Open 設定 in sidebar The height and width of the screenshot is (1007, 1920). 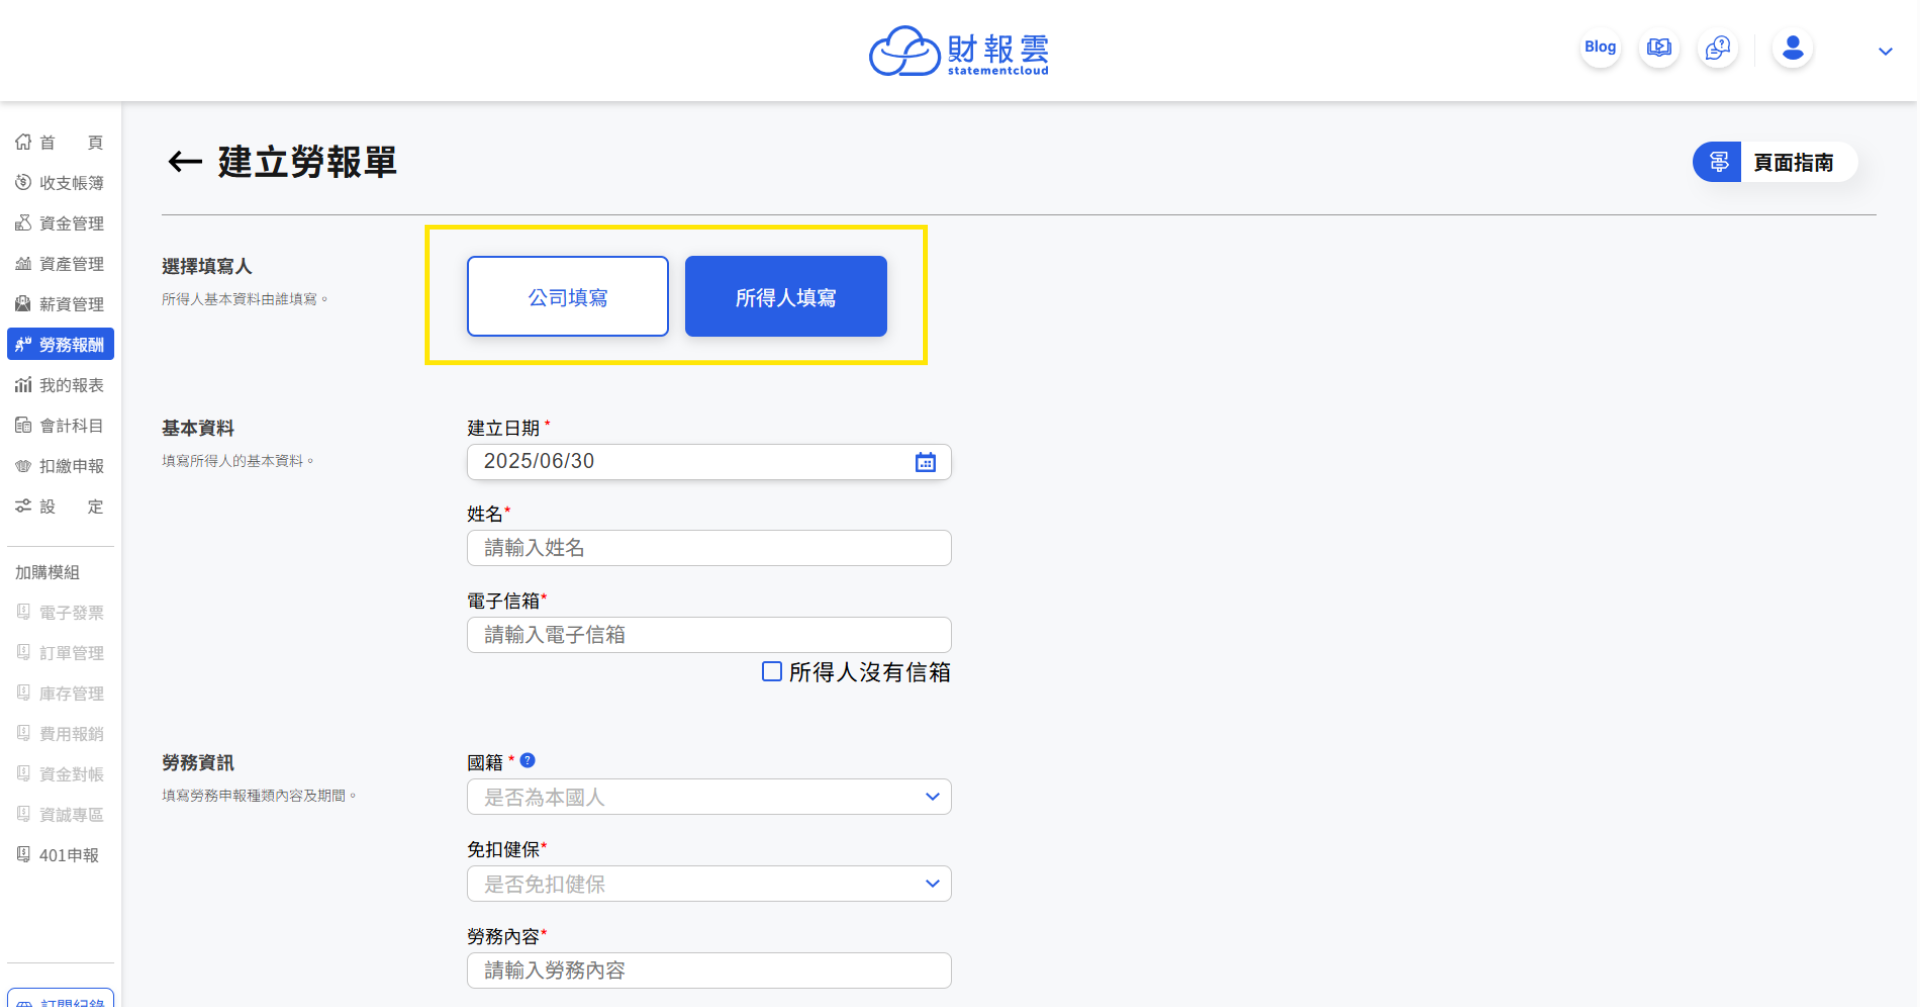click(x=60, y=506)
